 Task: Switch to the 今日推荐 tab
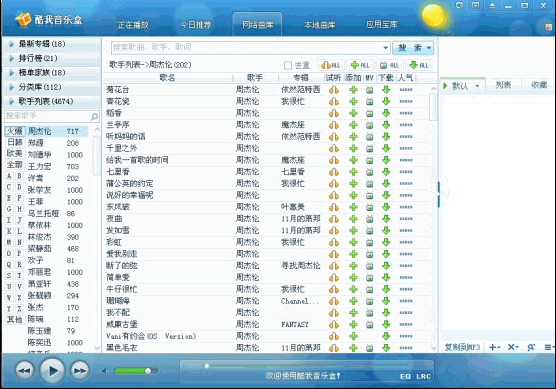click(195, 25)
